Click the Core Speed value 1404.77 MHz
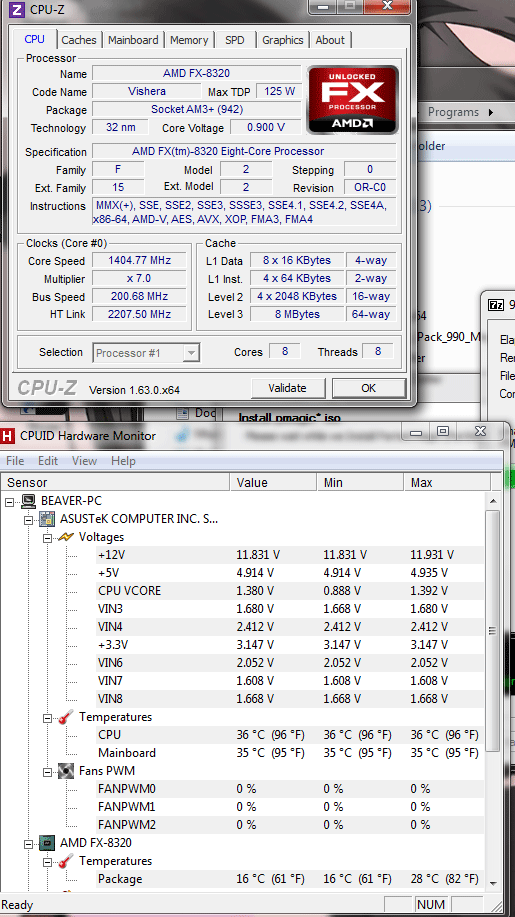515x917 pixels. 139,261
